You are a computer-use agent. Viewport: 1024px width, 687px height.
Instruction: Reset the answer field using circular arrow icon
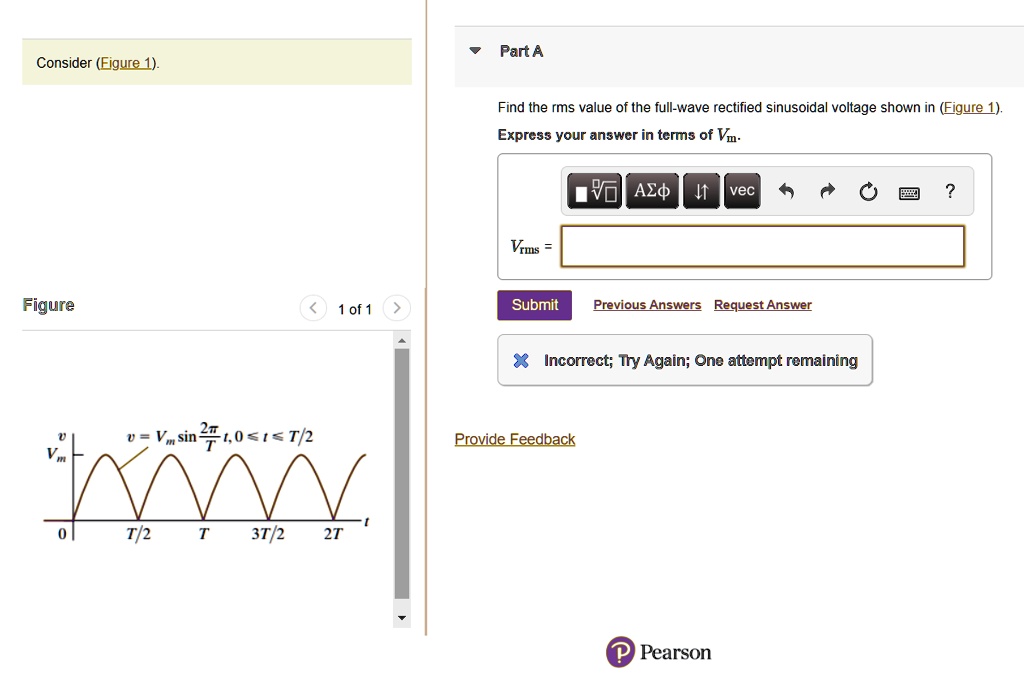coord(867,191)
